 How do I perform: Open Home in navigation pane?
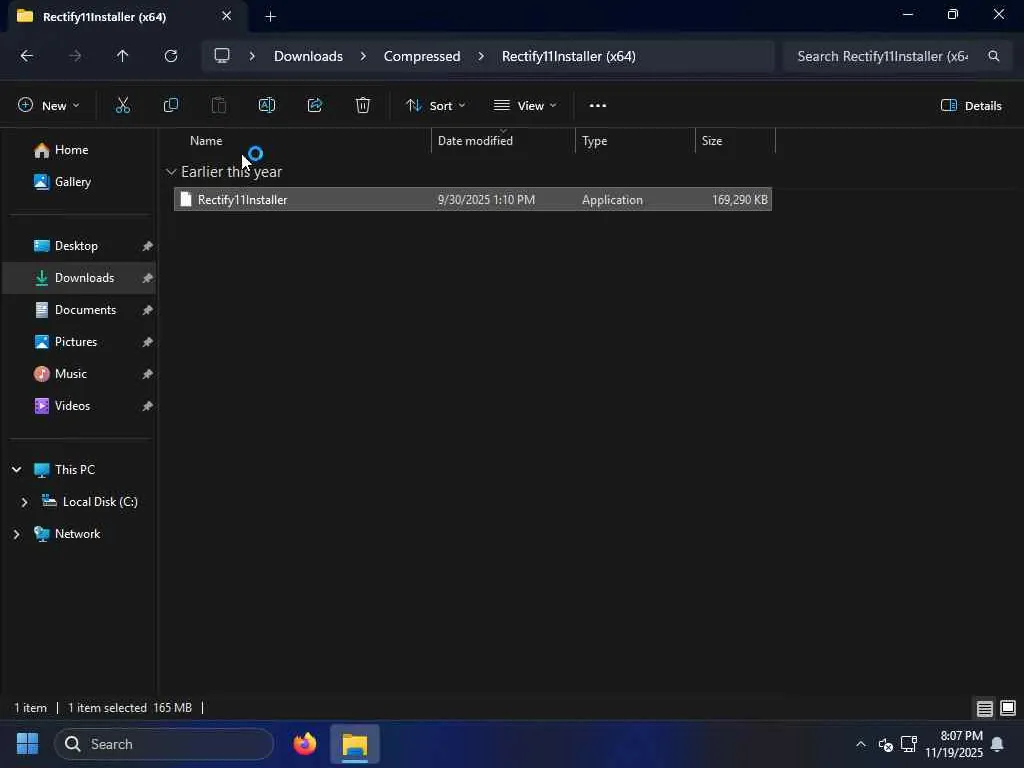(x=71, y=150)
